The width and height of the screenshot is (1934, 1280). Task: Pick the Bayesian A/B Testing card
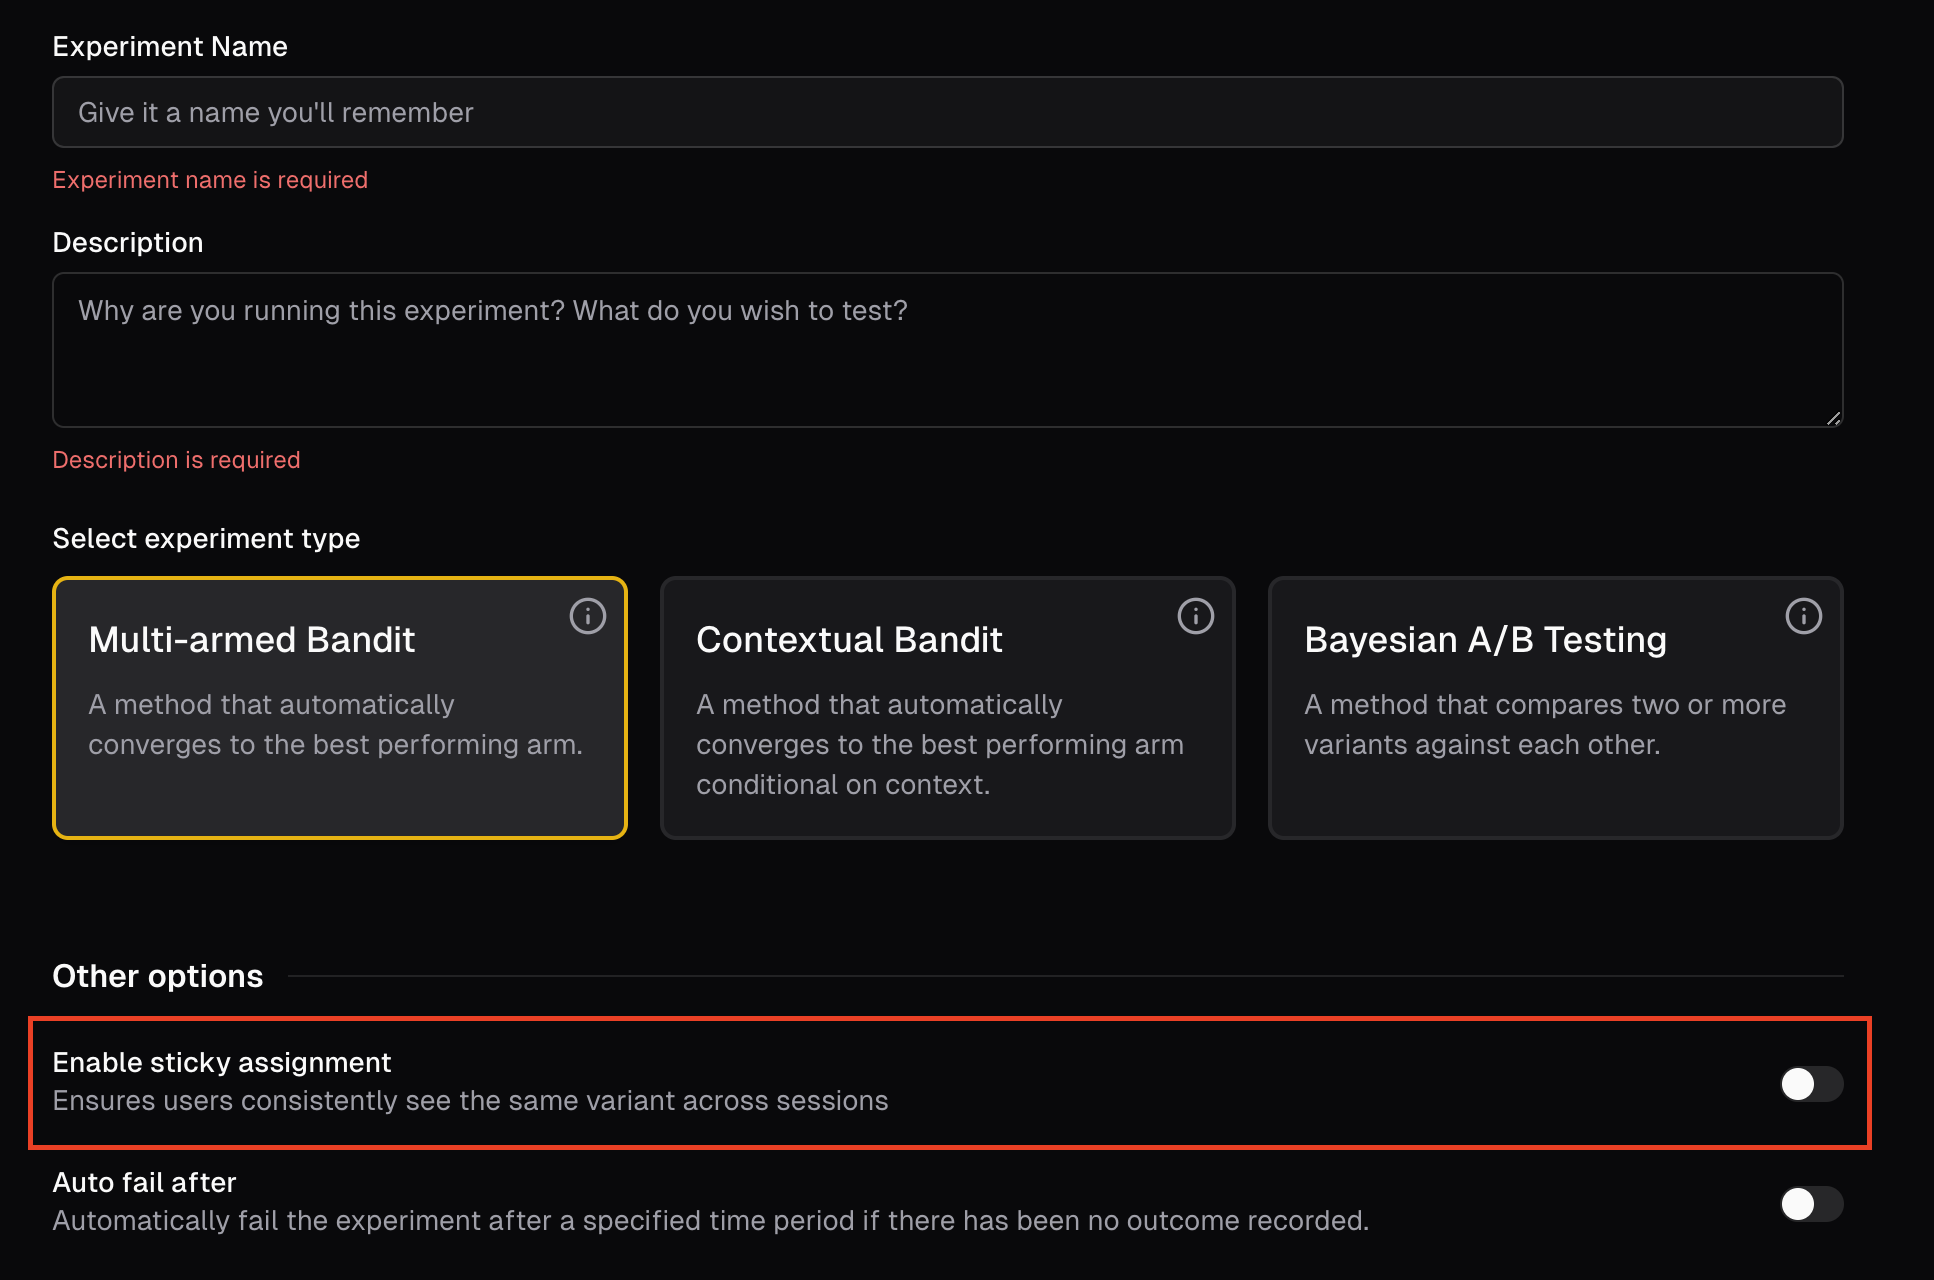pos(1556,708)
